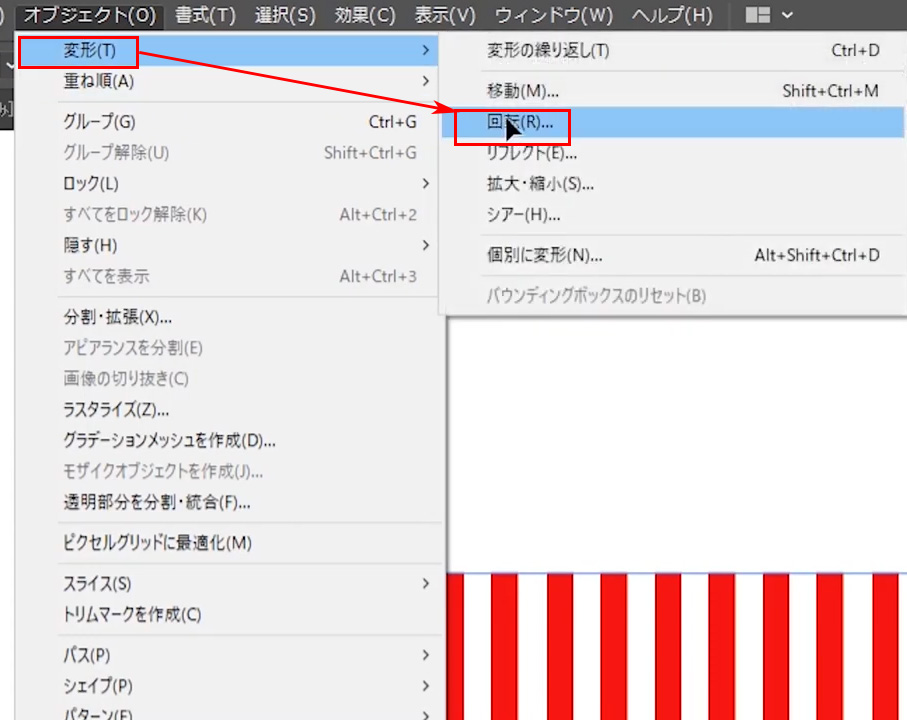Image resolution: width=907 pixels, height=720 pixels.
Task: Click the workspace layout switcher icon
Action: click(x=758, y=15)
